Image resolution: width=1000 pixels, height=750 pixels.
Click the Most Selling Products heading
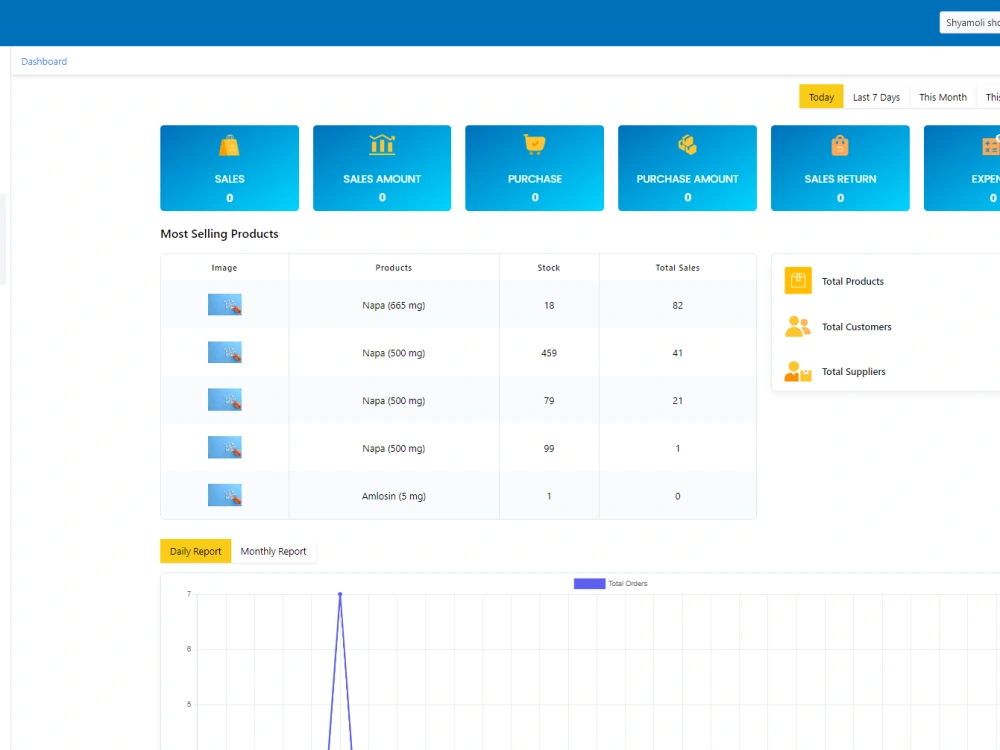click(219, 234)
